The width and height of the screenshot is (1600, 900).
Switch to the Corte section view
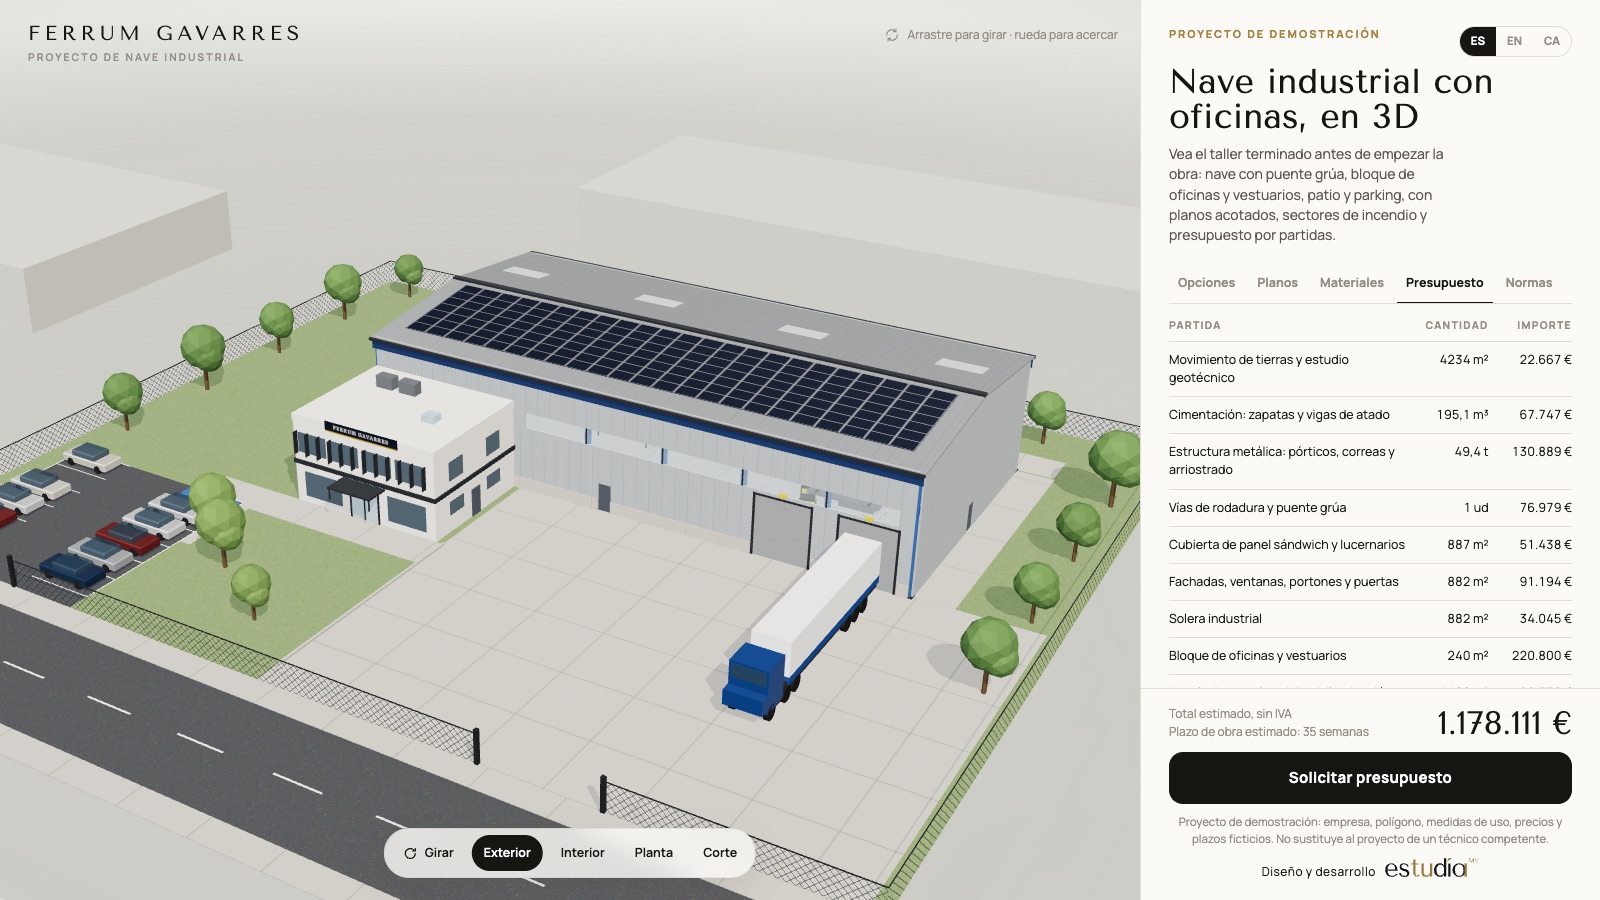point(720,853)
